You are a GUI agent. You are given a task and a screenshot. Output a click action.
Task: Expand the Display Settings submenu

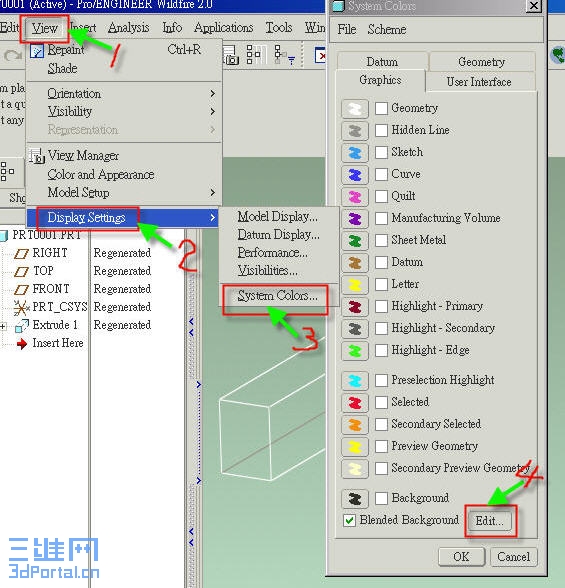click(x=123, y=218)
